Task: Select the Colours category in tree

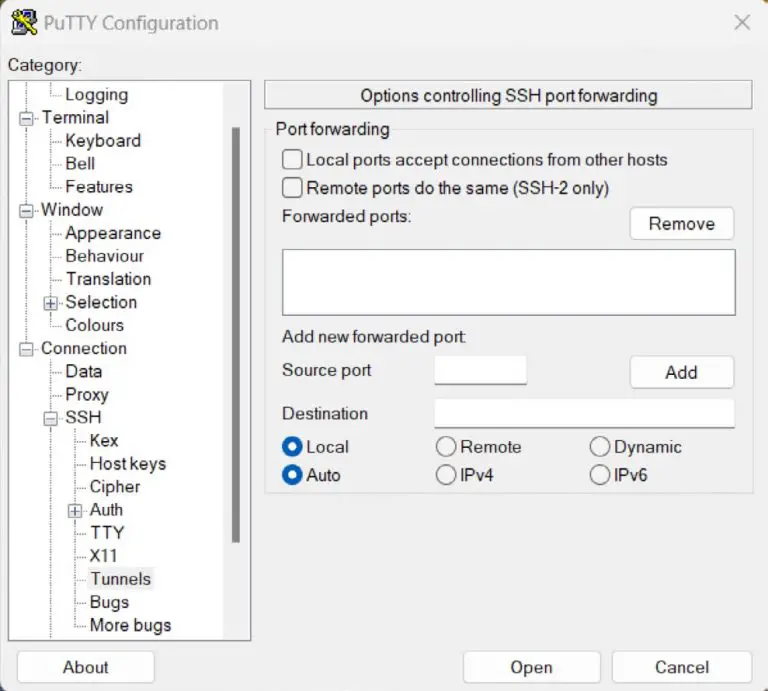Action: (94, 325)
